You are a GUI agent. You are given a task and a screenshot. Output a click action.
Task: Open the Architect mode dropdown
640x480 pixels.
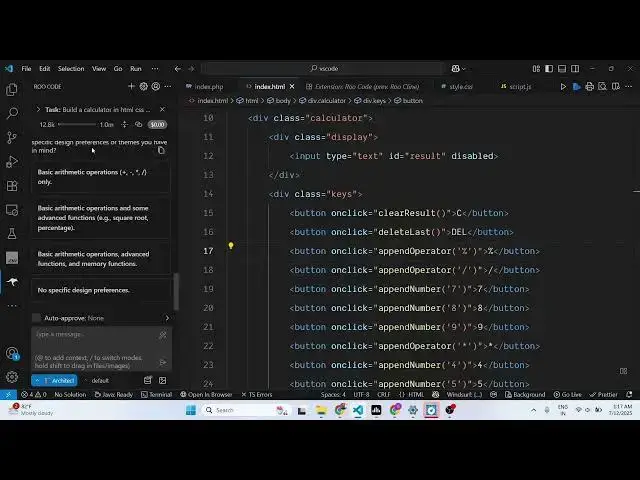(54, 380)
